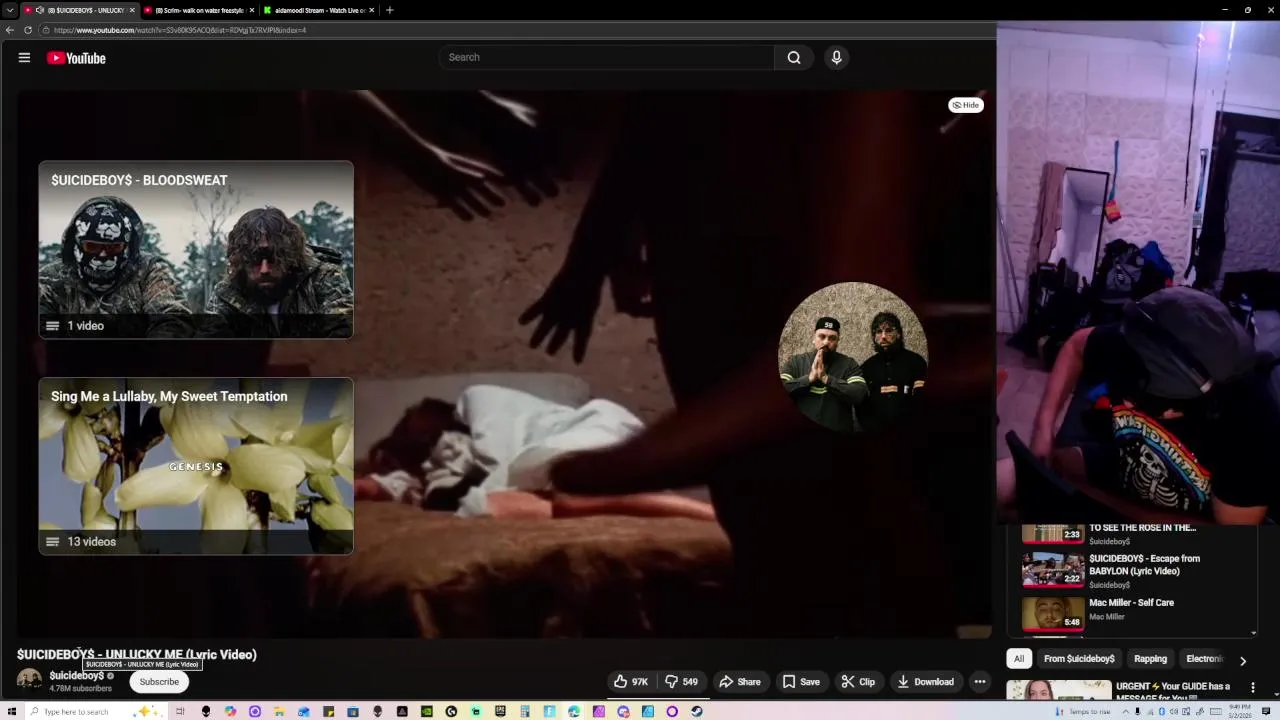
Task: Open the three-dot more actions menu
Action: click(980, 682)
